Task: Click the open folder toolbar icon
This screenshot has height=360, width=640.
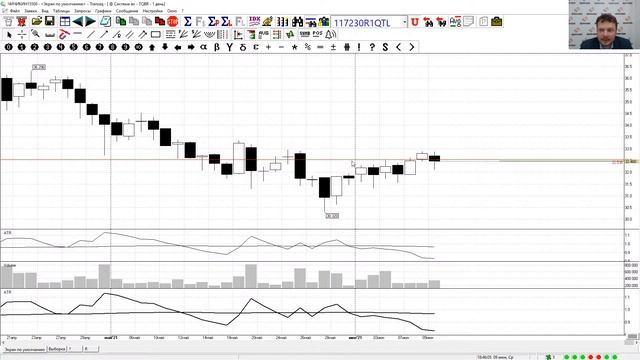Action: [37, 22]
